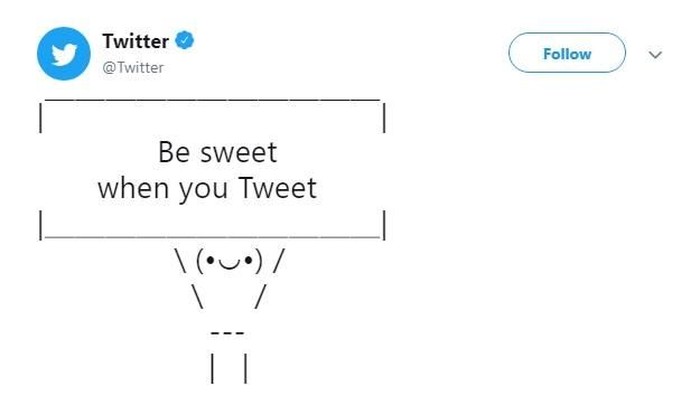Click the sign's upper-right vertical bar
The height and width of the screenshot is (395, 700).
point(384,118)
